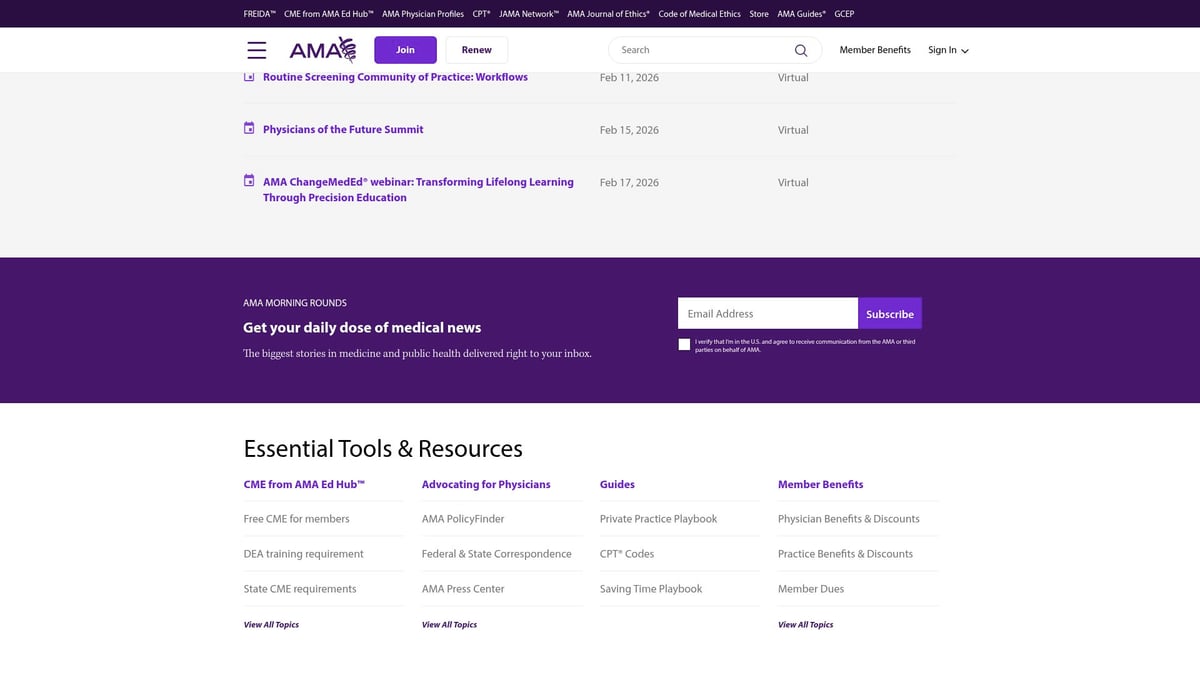This screenshot has height=675, width=1200.
Task: Enable the U.S. verification consent checkbox
Action: [x=684, y=344]
